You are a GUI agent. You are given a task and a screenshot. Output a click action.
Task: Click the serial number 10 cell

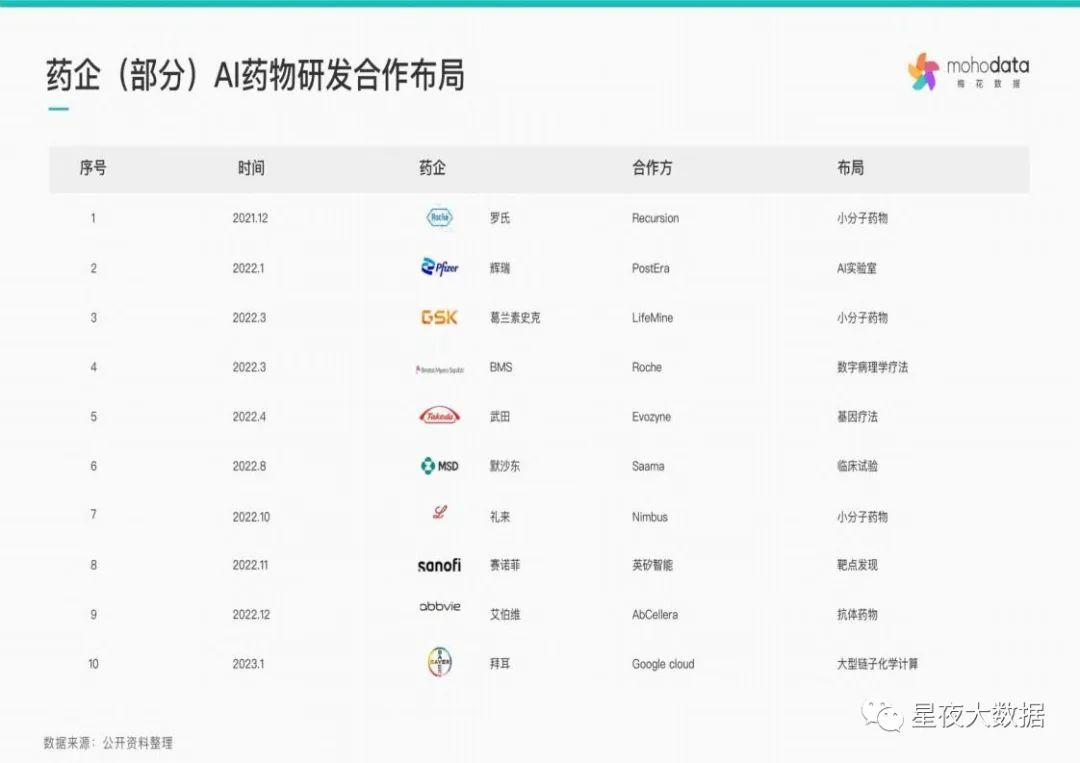tap(93, 664)
